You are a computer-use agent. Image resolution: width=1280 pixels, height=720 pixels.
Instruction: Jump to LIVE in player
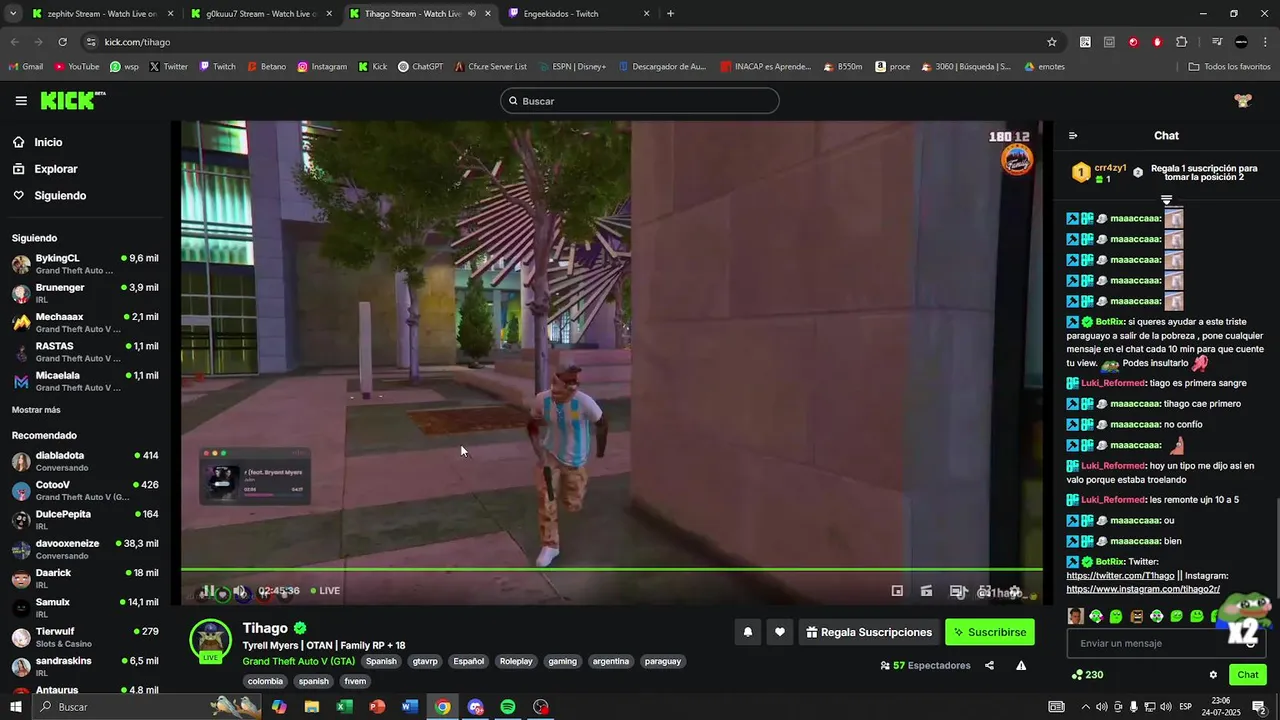pos(325,591)
